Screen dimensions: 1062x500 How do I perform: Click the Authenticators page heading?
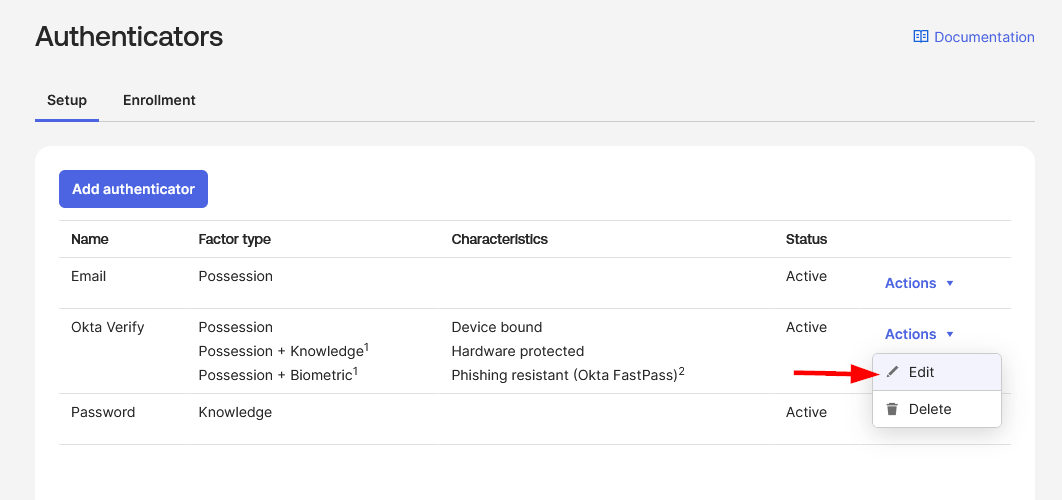click(x=129, y=37)
